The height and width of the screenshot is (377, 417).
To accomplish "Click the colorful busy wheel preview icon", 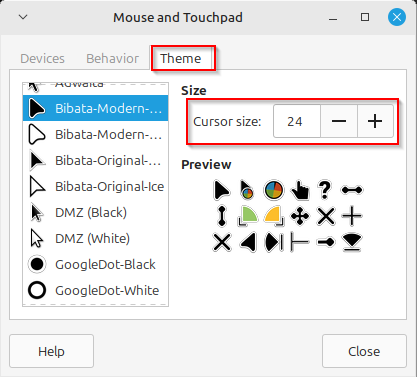I will tap(274, 190).
